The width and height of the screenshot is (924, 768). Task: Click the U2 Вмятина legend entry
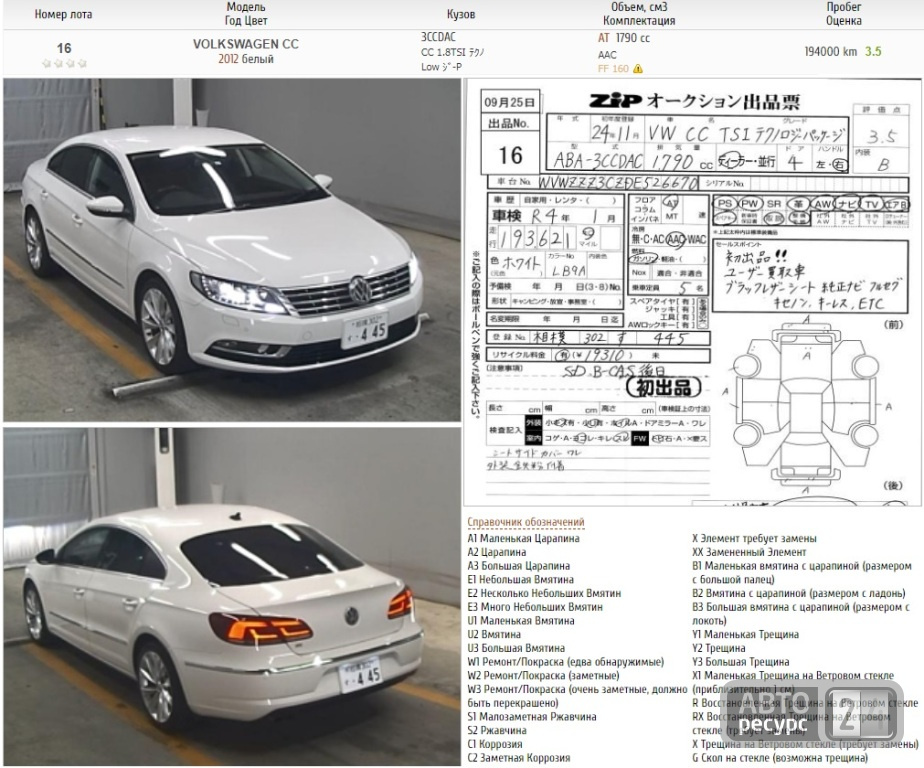(x=494, y=634)
